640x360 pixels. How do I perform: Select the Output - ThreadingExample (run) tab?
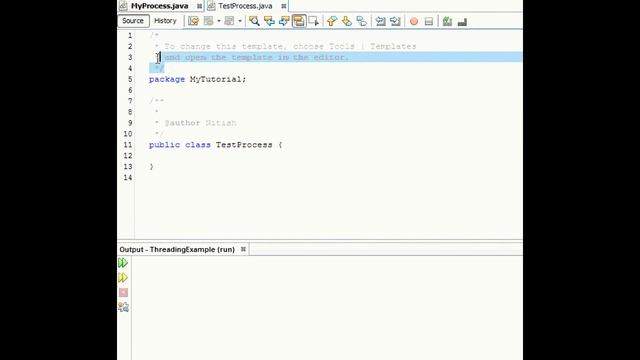pos(177,249)
